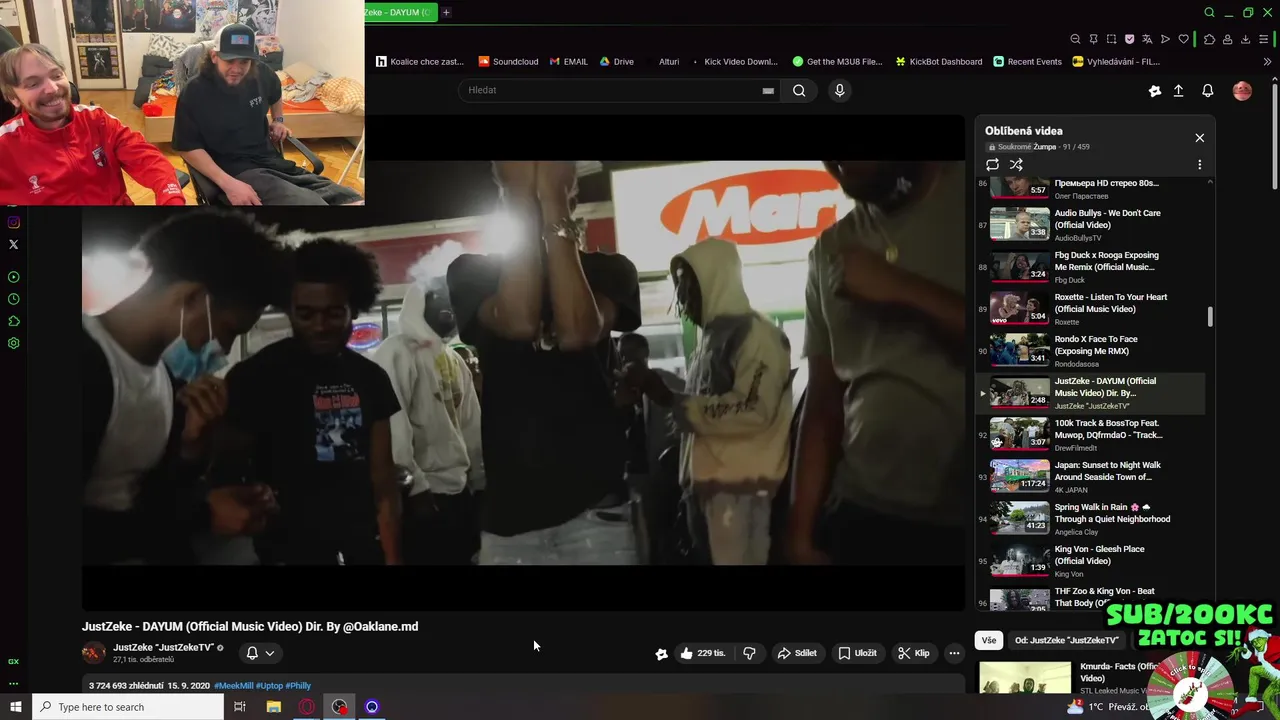Open sidebar settings gear icon
Image resolution: width=1280 pixels, height=720 pixels.
pyautogui.click(x=13, y=343)
